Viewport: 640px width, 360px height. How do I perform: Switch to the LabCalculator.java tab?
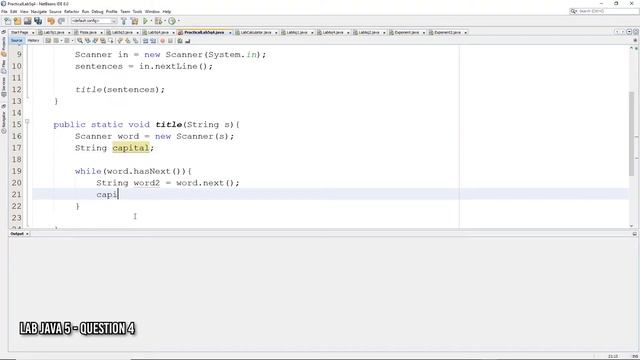[x=256, y=32]
